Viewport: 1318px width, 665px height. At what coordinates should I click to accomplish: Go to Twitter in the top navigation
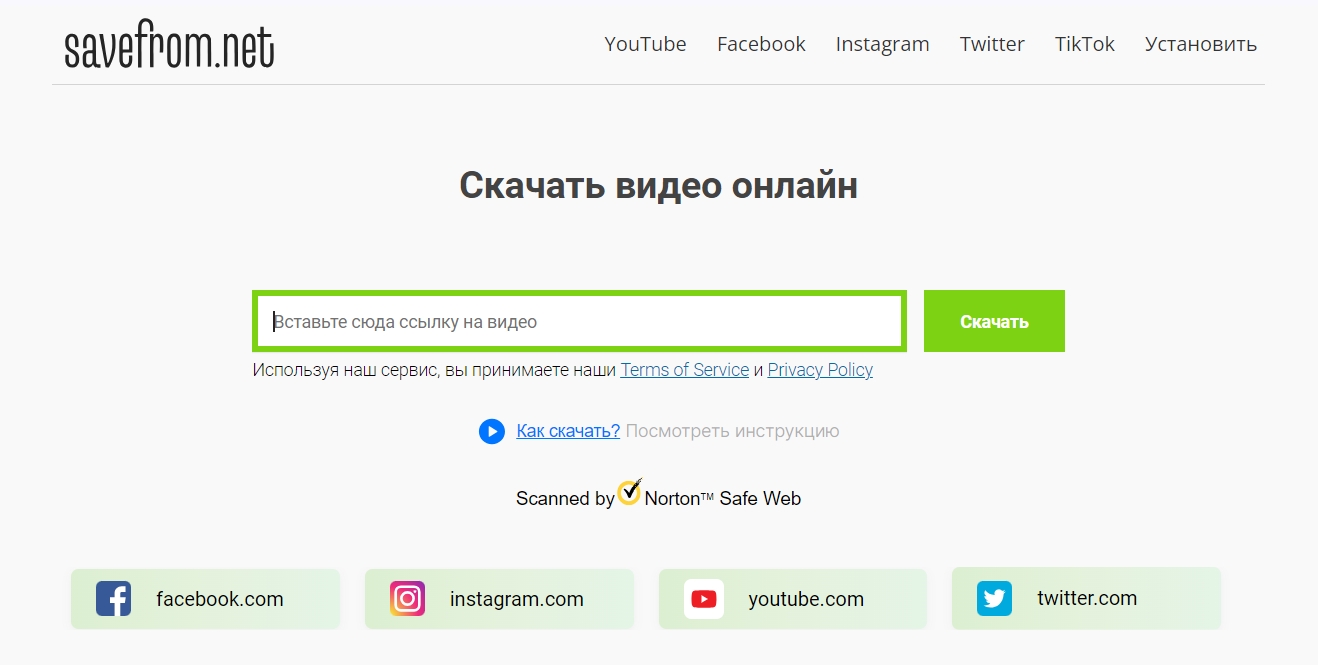pos(992,44)
